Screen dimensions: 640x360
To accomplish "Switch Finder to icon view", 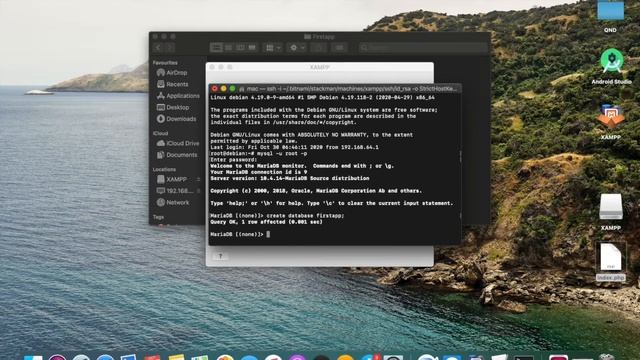I will click(x=216, y=48).
